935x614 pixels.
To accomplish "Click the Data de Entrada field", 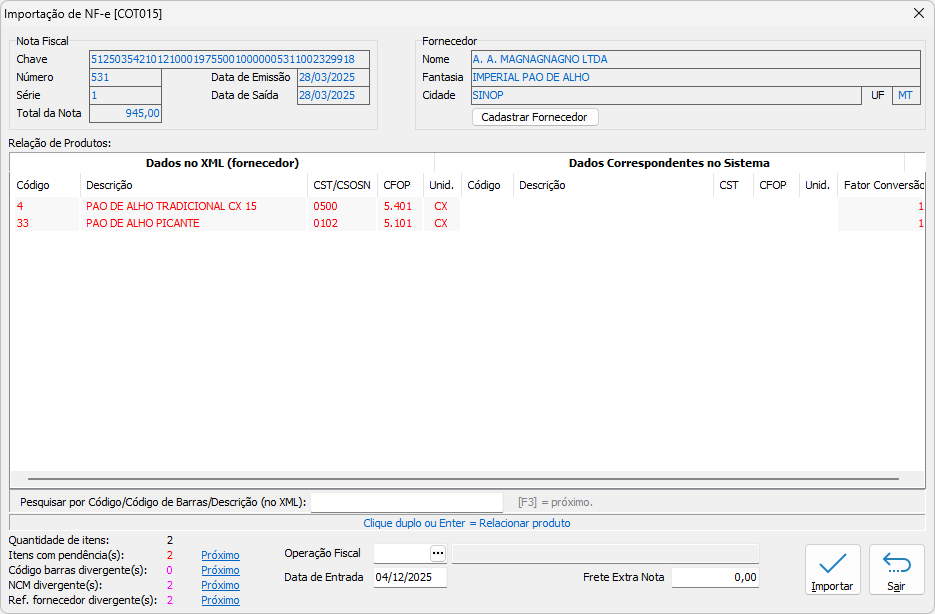I will coord(410,577).
